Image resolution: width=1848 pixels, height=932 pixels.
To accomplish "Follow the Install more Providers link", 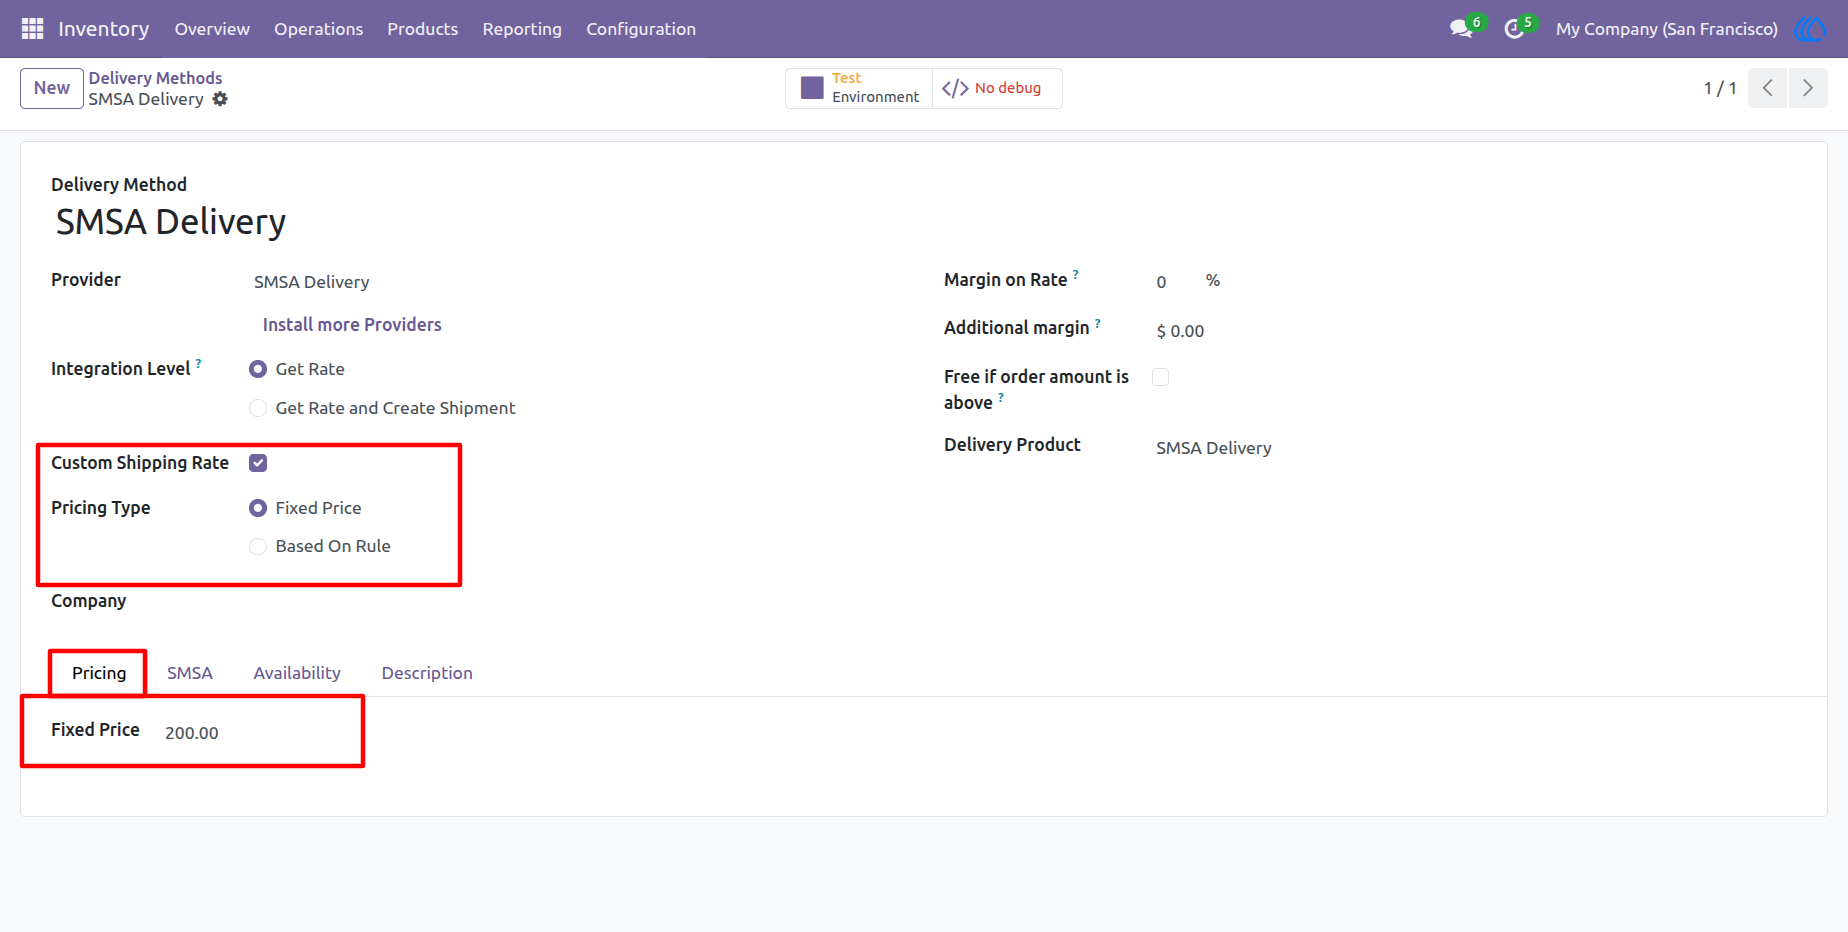I will pos(352,325).
